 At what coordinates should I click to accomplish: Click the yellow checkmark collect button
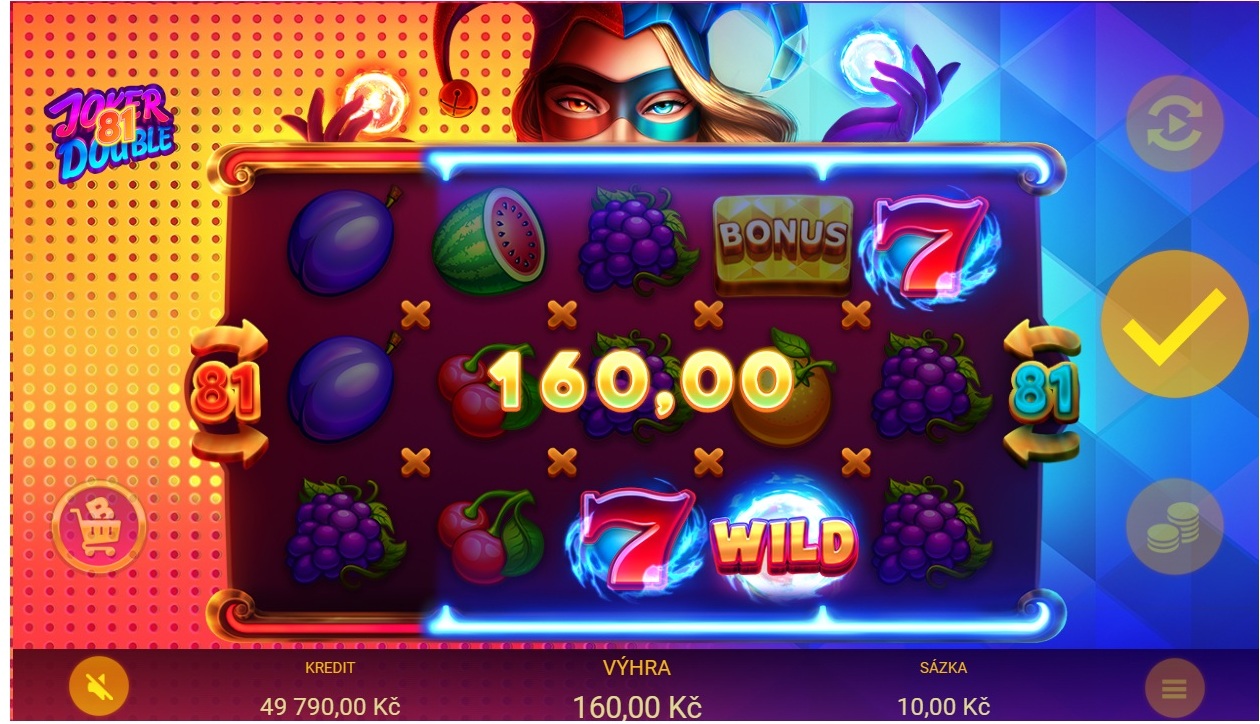pyautogui.click(x=1175, y=324)
